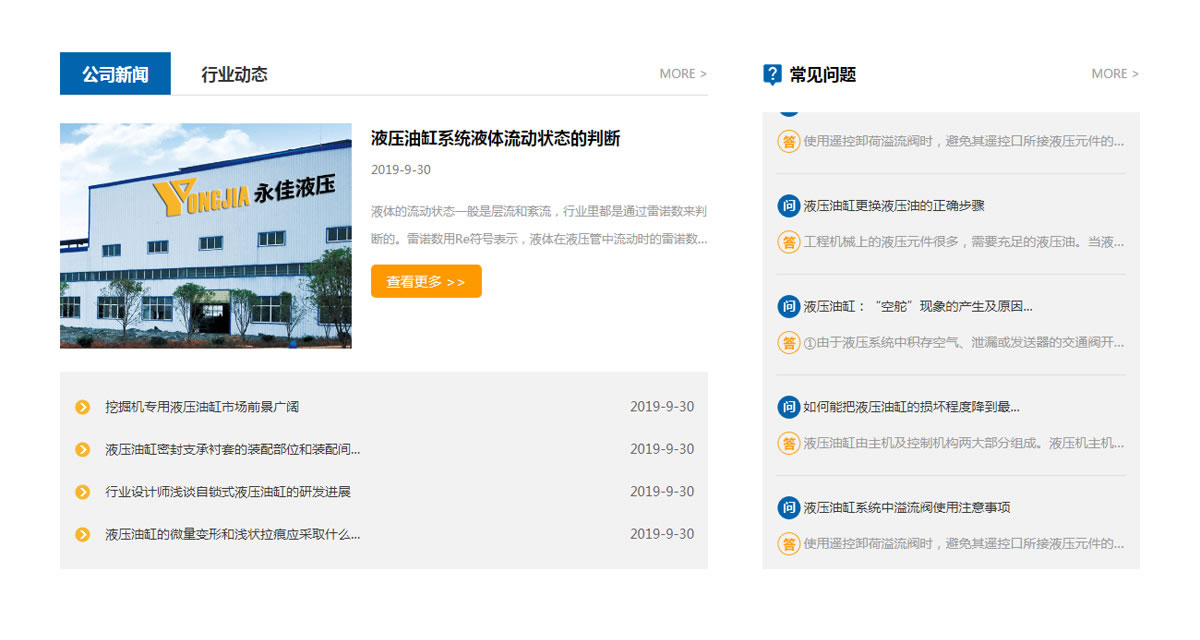Screen dimensions: 1200x640
Task: Open answer text 液压油缸由主机及控制机构两大部分组成
Action: [x=964, y=443]
